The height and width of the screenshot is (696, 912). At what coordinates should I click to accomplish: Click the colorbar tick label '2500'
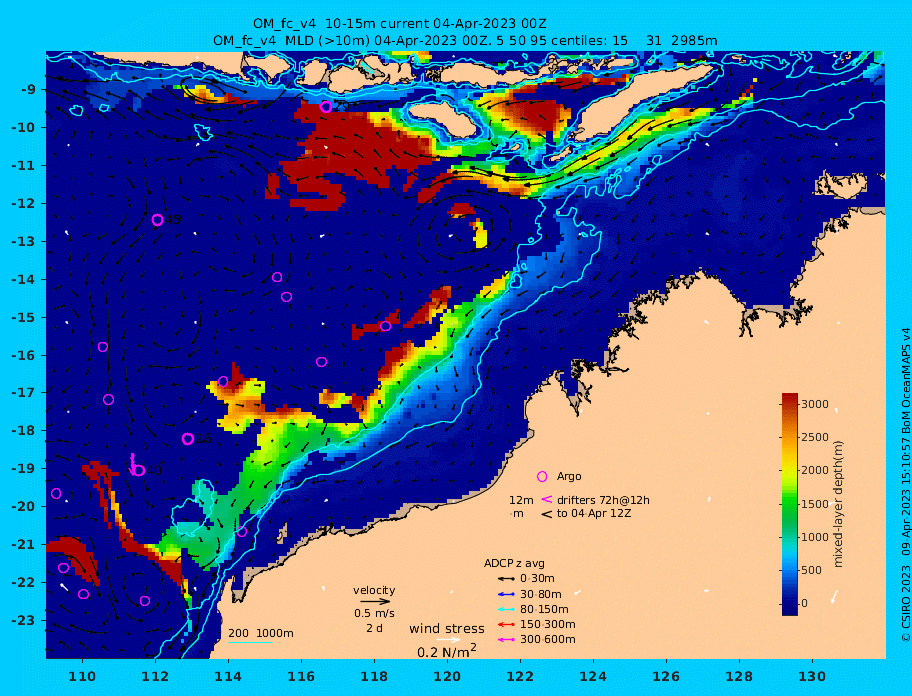coord(815,437)
